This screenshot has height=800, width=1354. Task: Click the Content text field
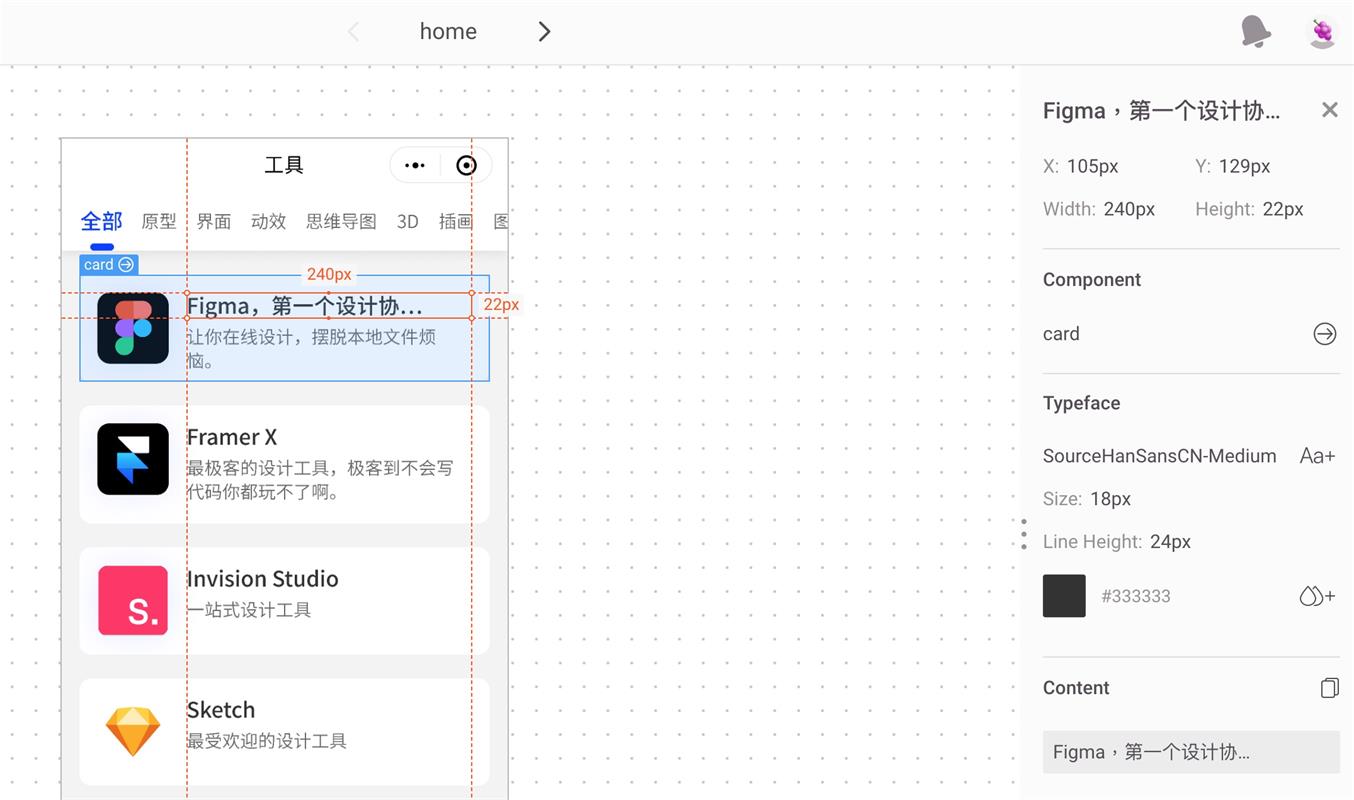[1191, 752]
